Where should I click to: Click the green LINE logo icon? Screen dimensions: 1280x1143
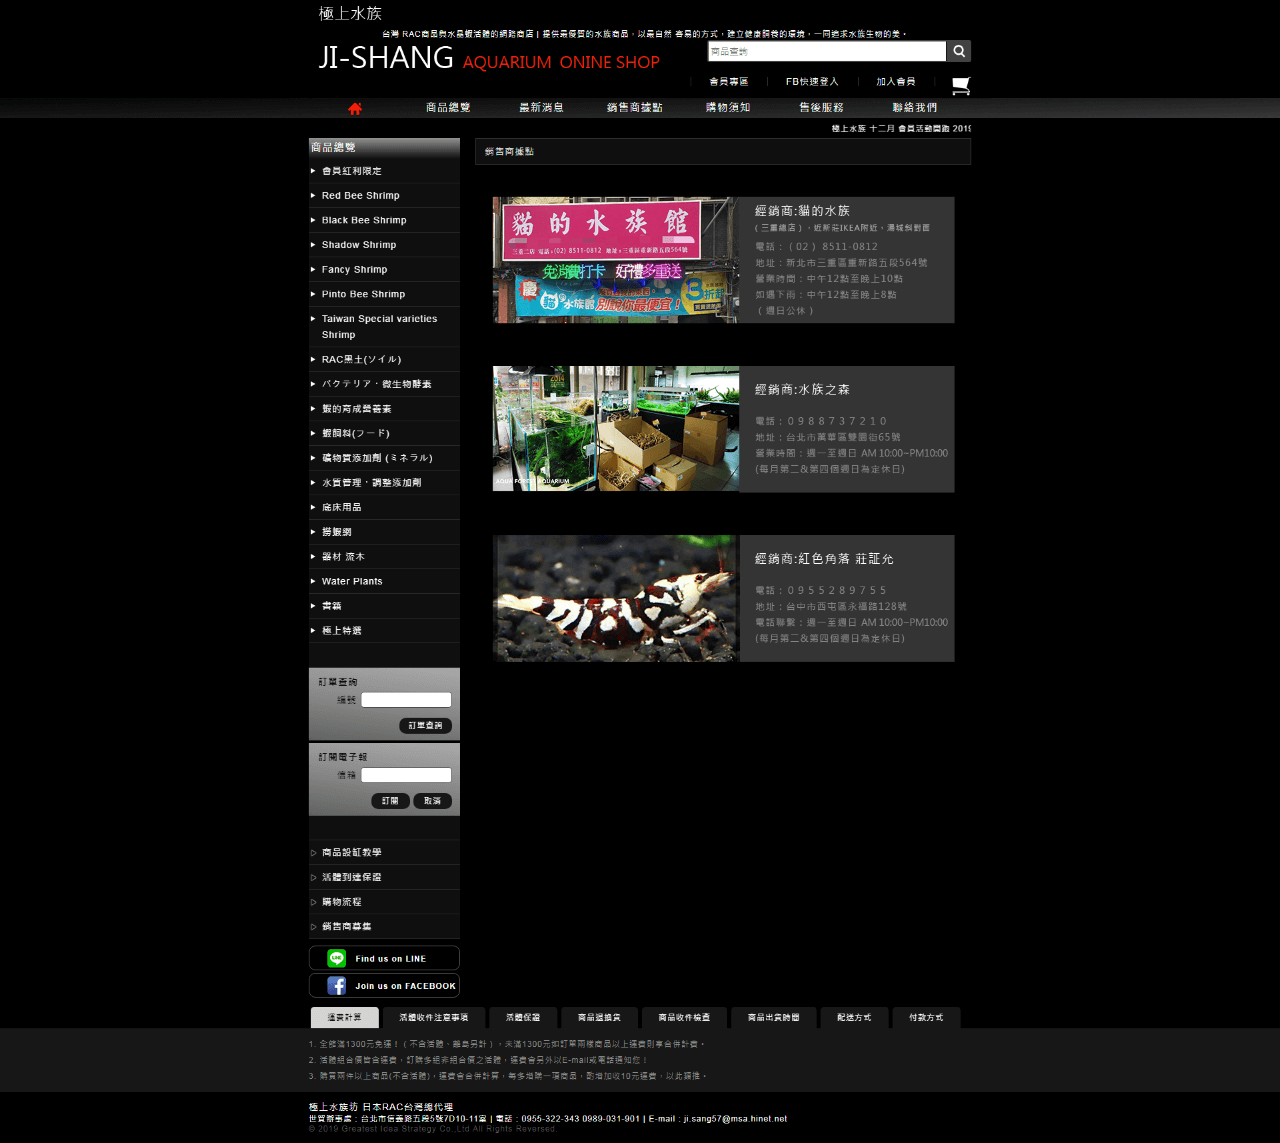pyautogui.click(x=337, y=958)
